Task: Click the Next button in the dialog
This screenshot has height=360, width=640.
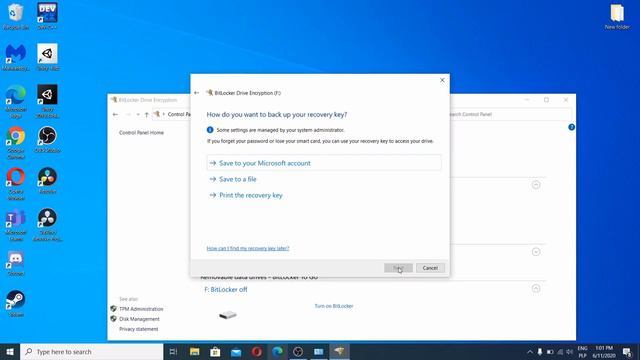Action: tap(398, 268)
